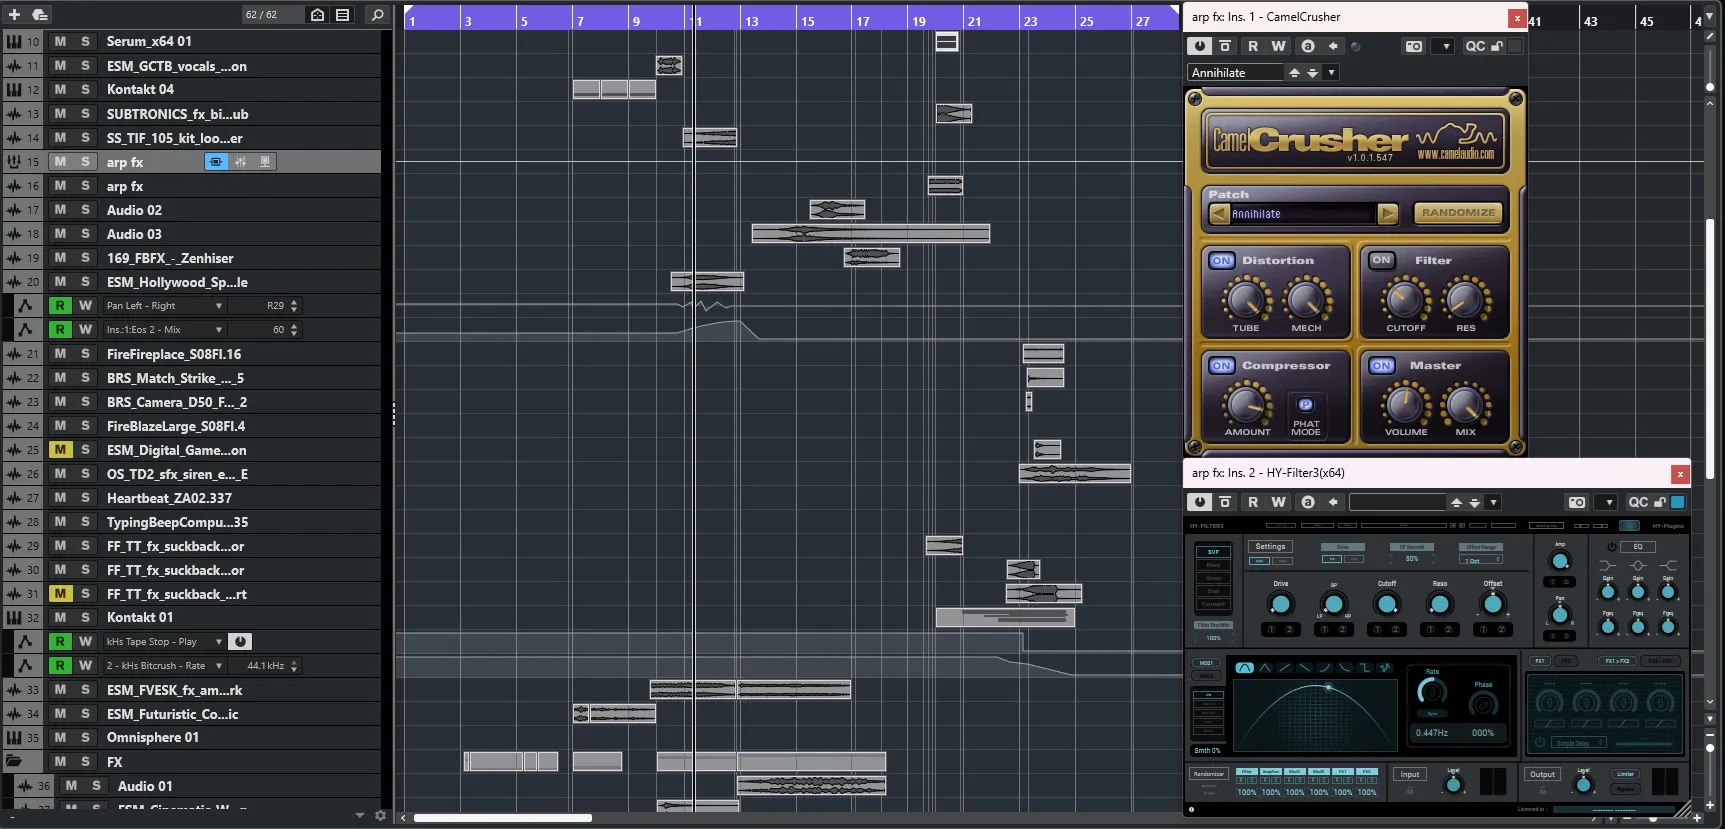
Task: Open the track visibility agents icon
Action: click(317, 15)
